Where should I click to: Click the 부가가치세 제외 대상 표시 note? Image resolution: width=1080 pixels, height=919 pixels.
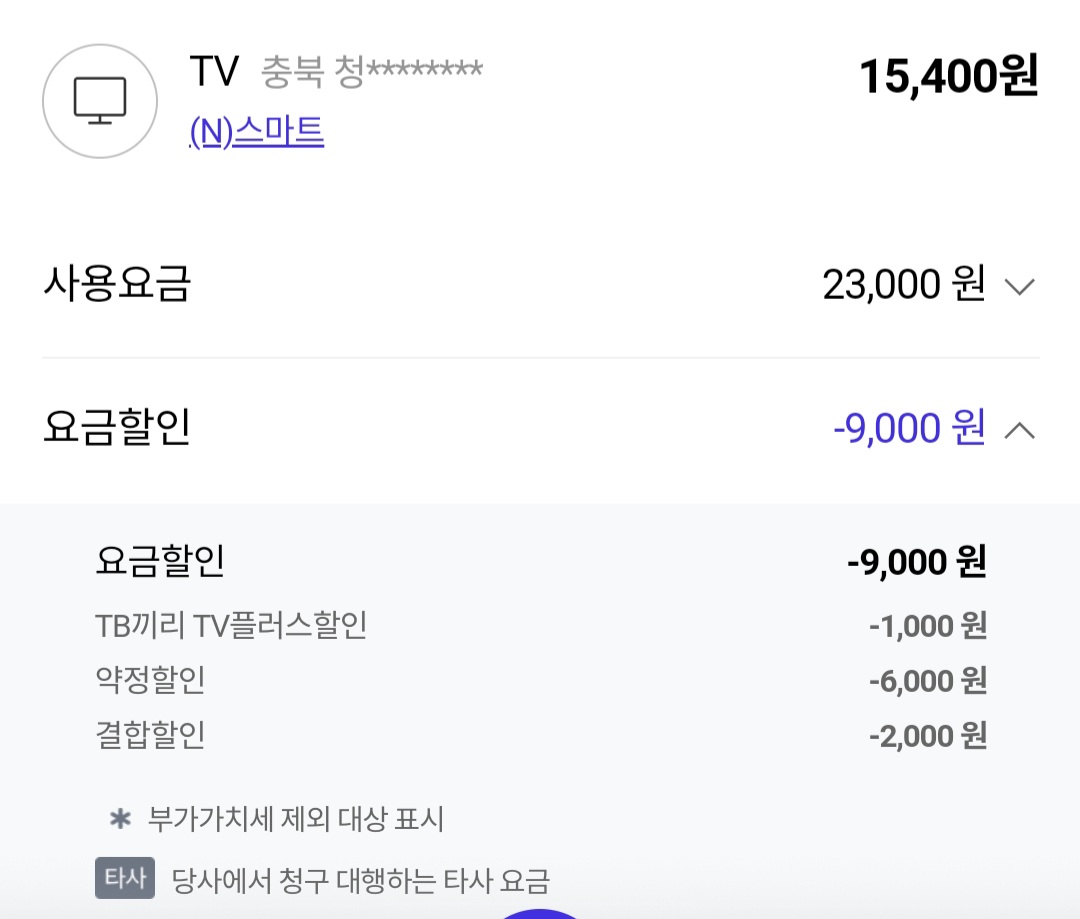tap(296, 820)
